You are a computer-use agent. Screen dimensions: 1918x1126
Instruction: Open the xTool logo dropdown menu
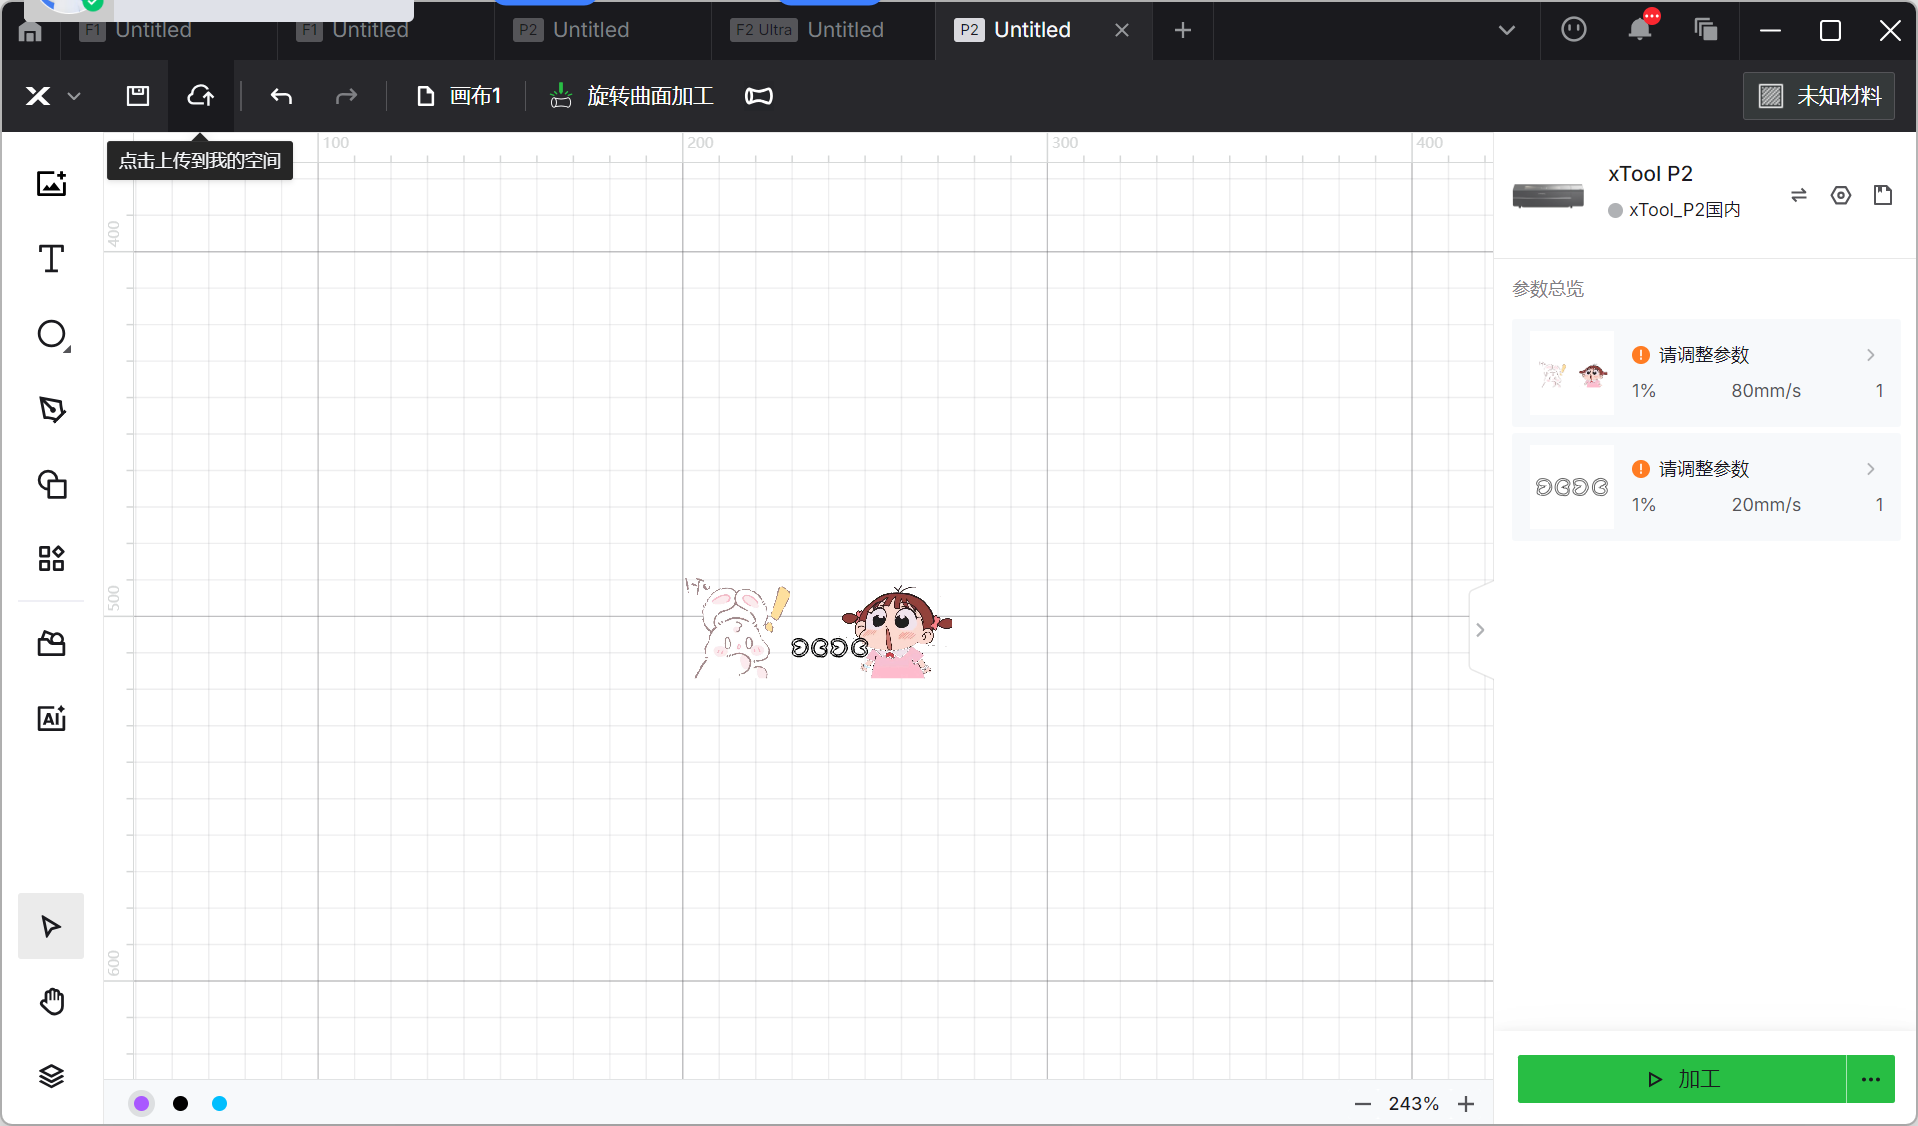pyautogui.click(x=52, y=96)
